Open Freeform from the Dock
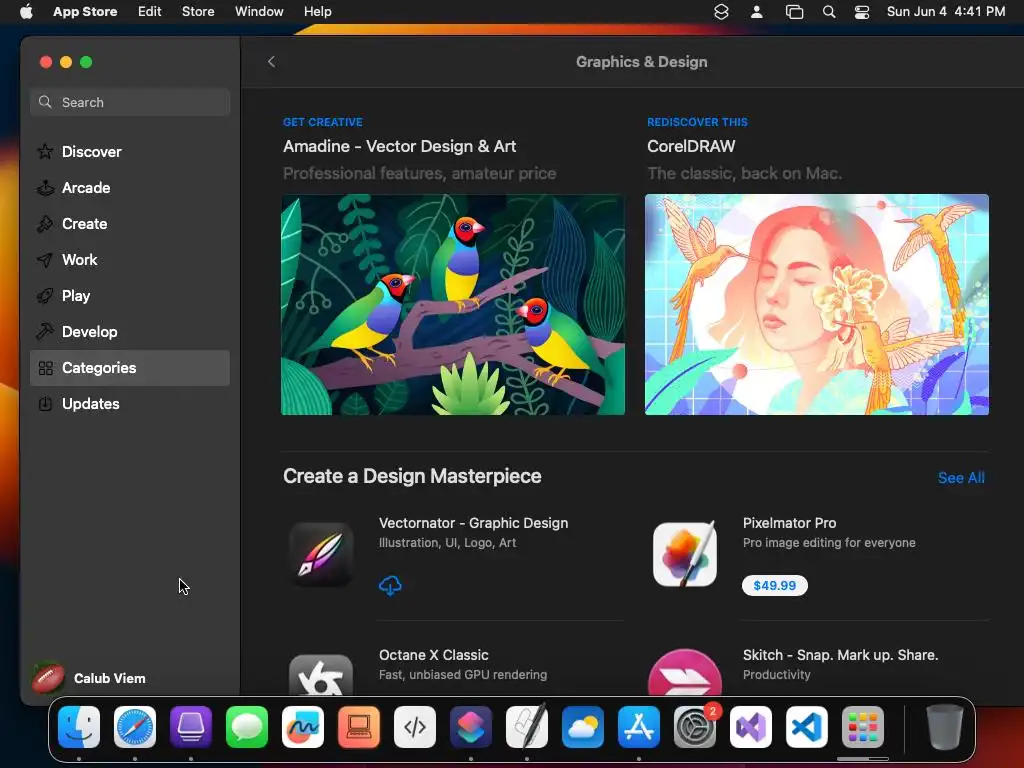1024x768 pixels. pyautogui.click(x=303, y=727)
